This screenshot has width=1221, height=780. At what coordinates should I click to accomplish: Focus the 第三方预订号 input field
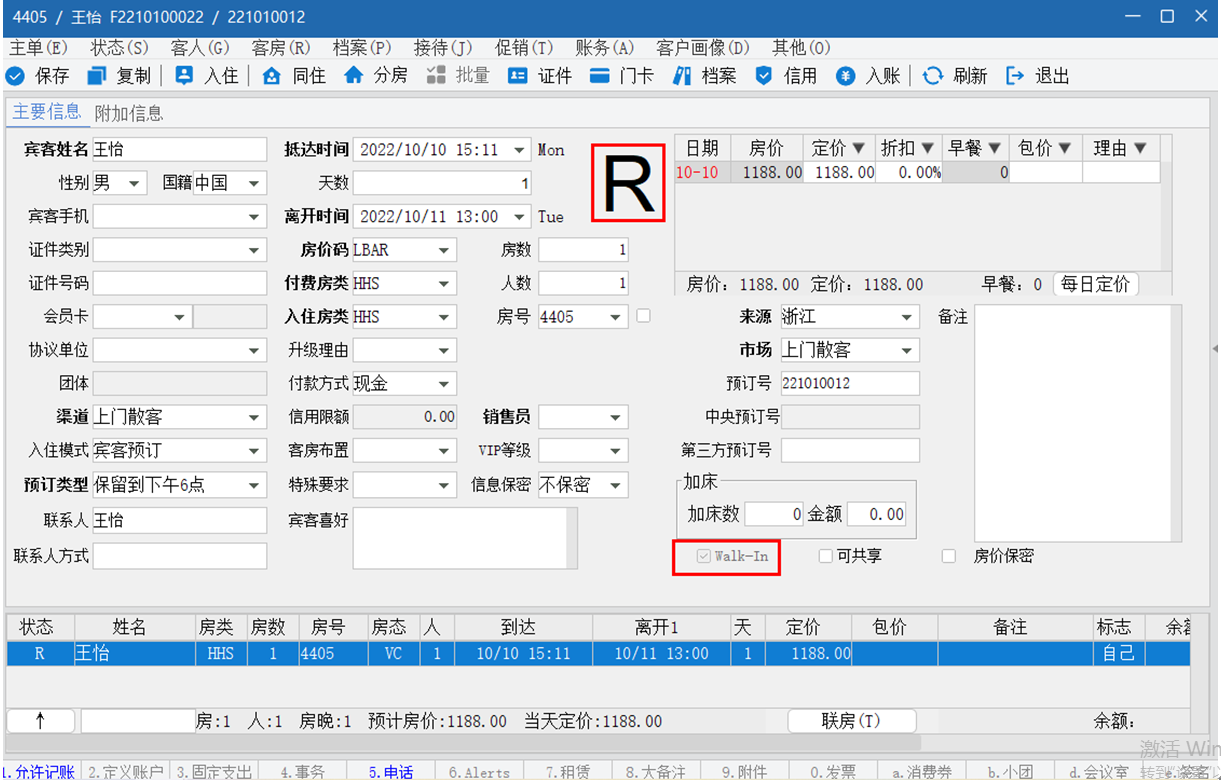[850, 450]
